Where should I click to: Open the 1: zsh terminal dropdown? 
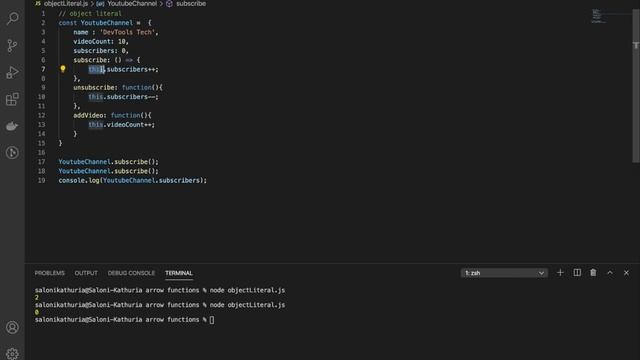click(504, 273)
